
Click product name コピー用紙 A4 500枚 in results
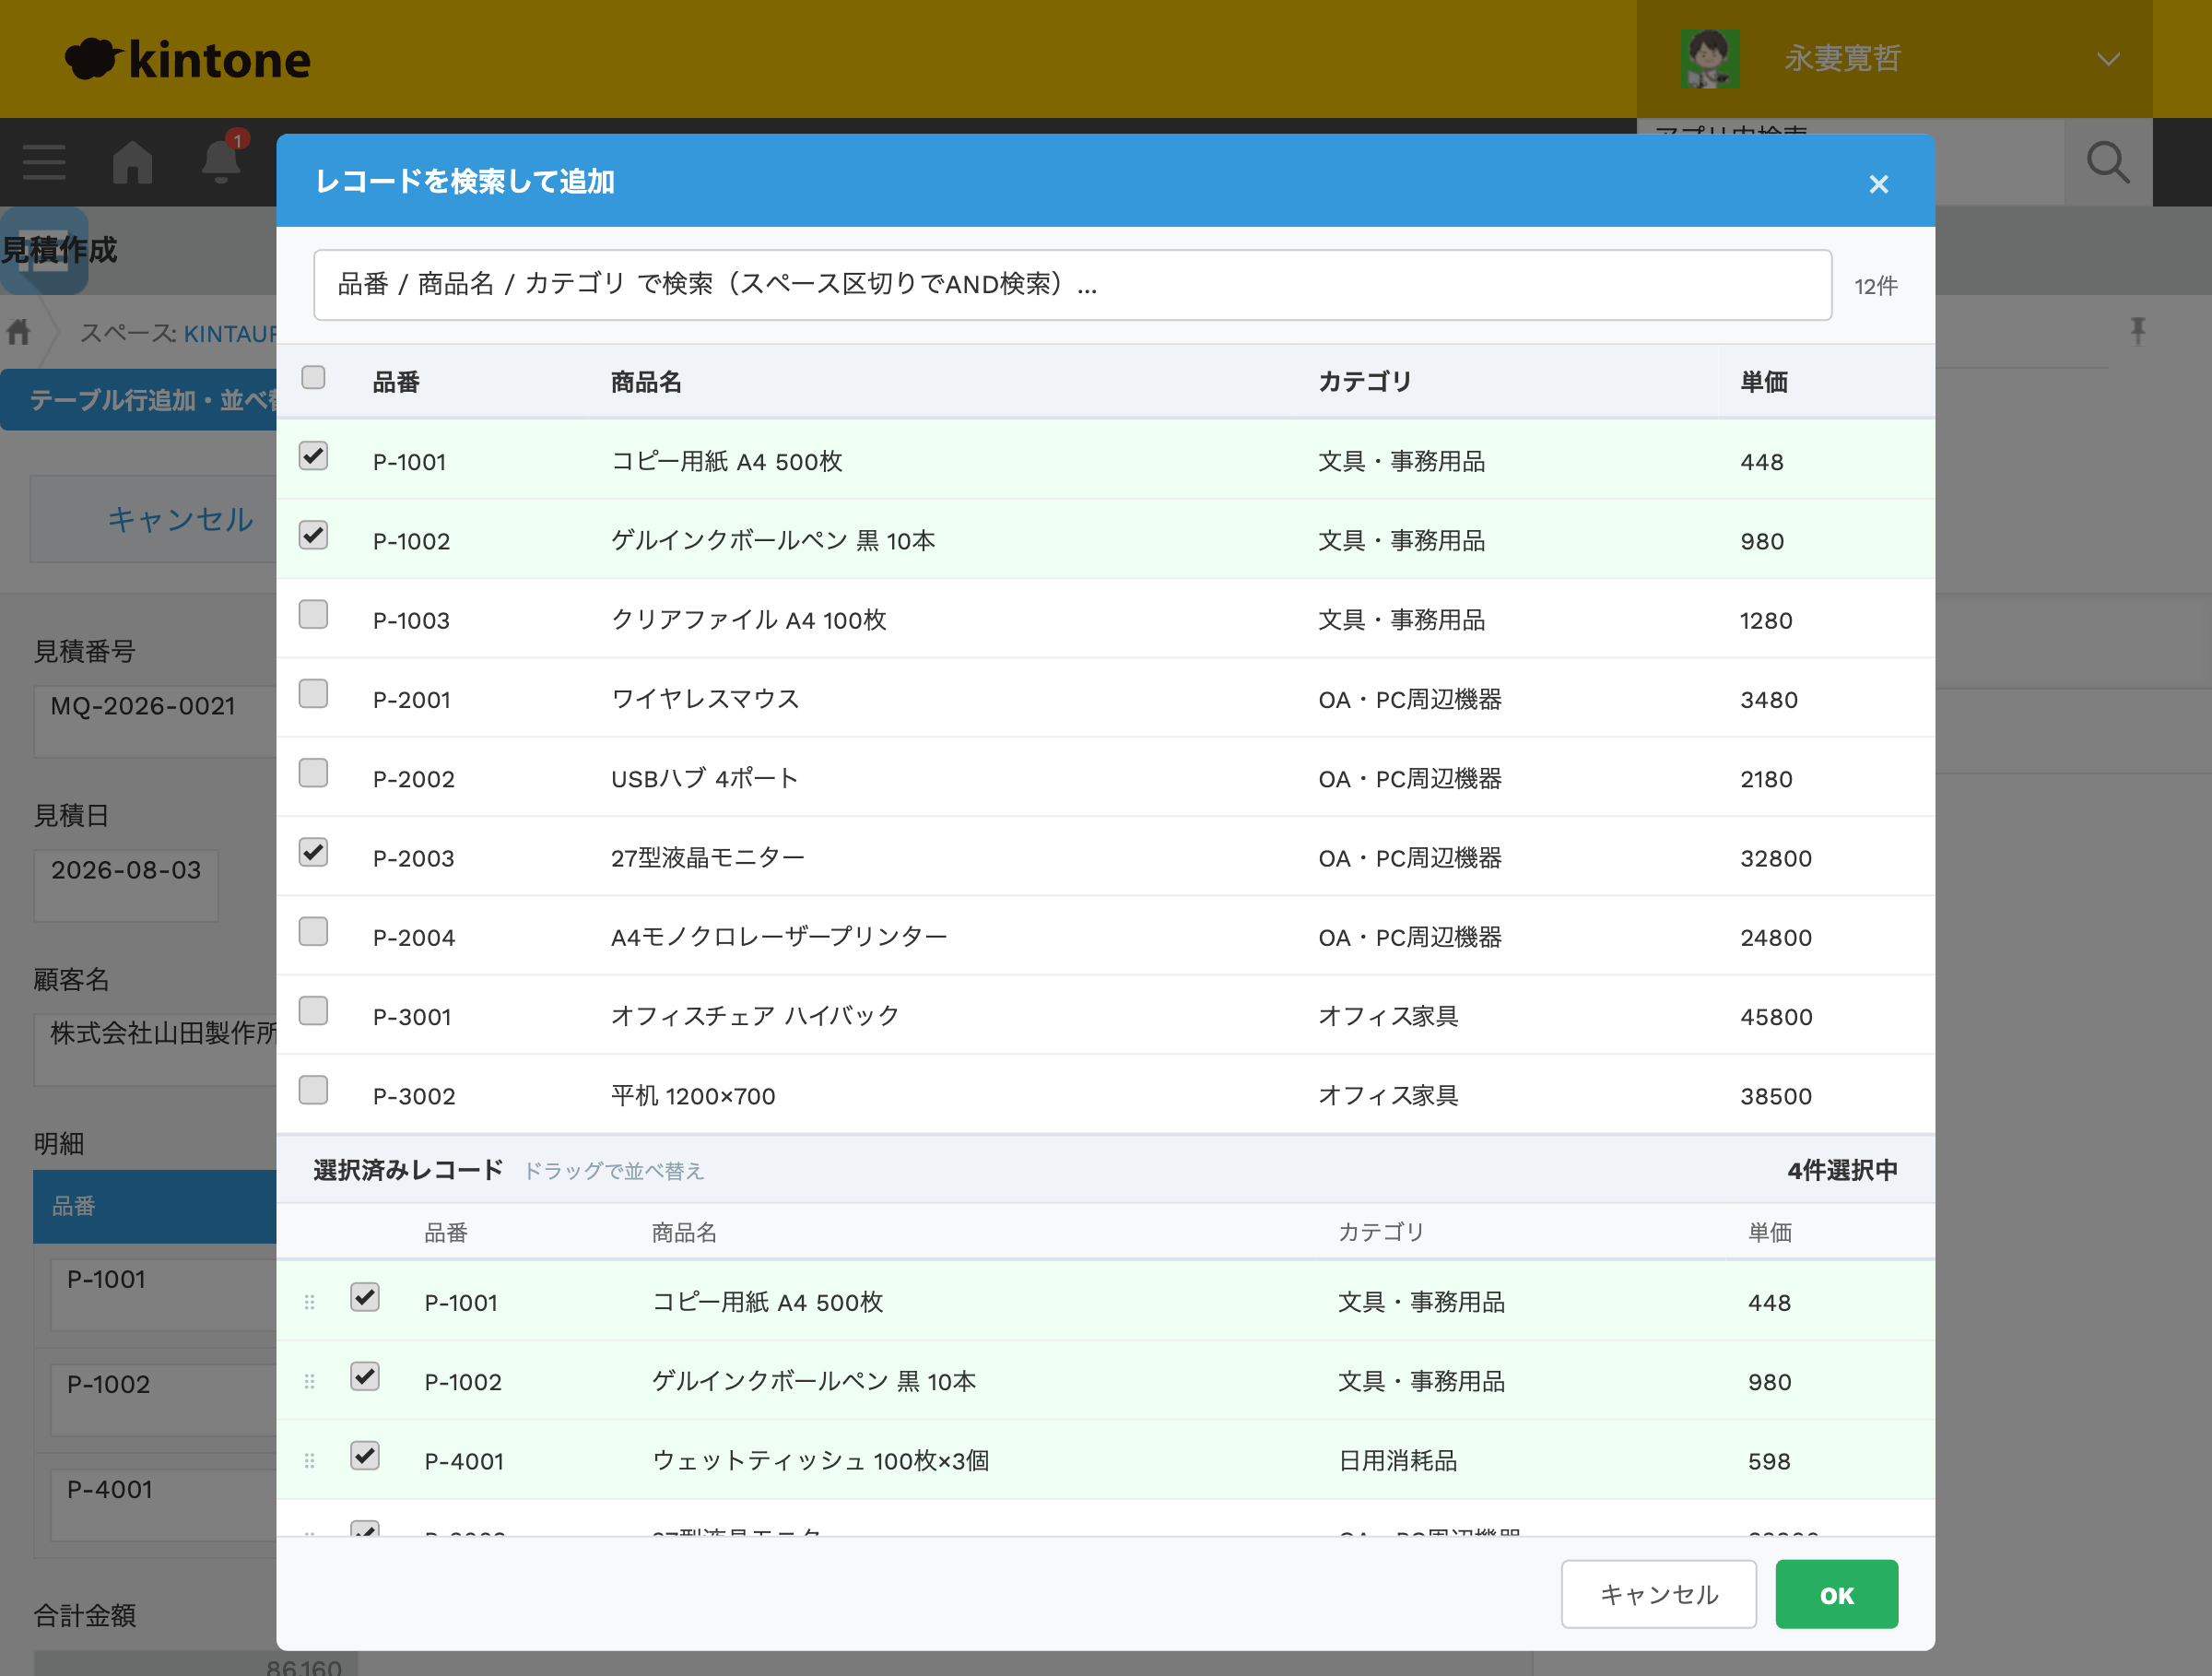click(727, 461)
